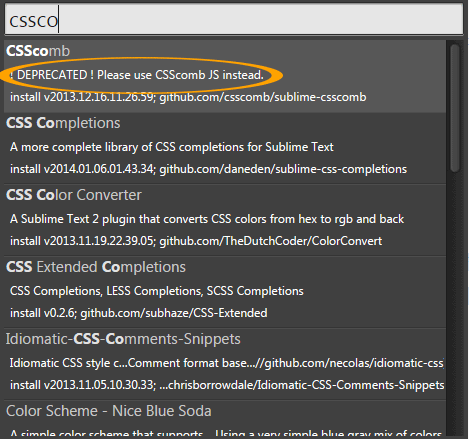
Task: Click the Idiomatic CSS style description line
Action: pyautogui.click(x=227, y=363)
